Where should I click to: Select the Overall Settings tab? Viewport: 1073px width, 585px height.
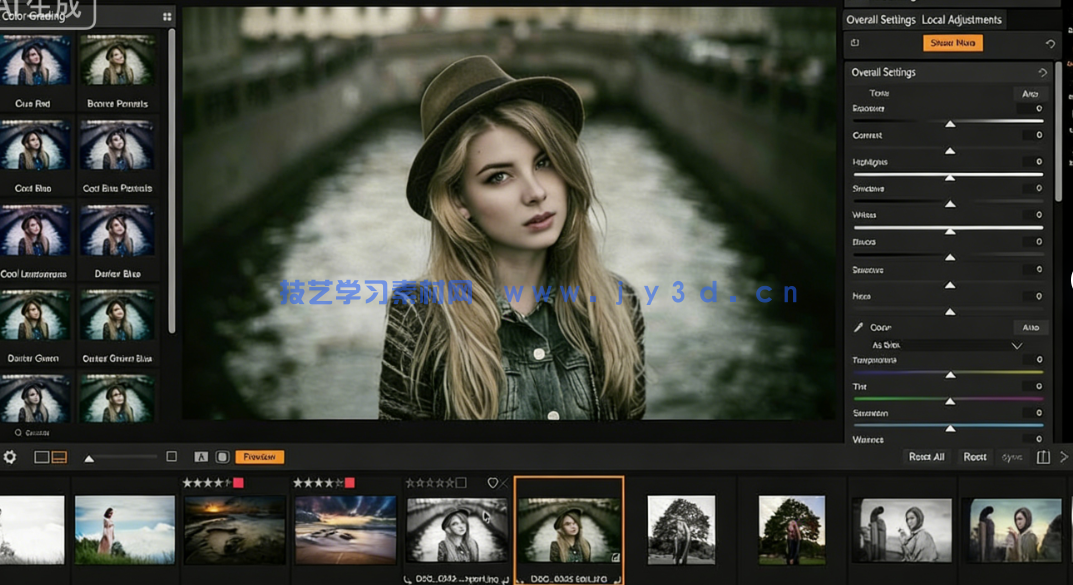[x=881, y=19]
